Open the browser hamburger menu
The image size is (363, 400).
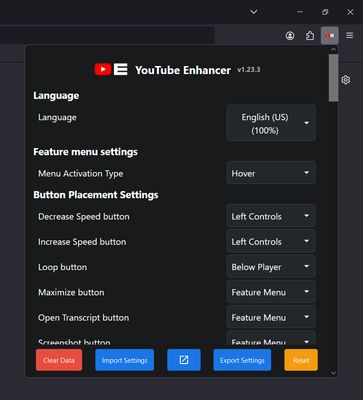coord(349,35)
